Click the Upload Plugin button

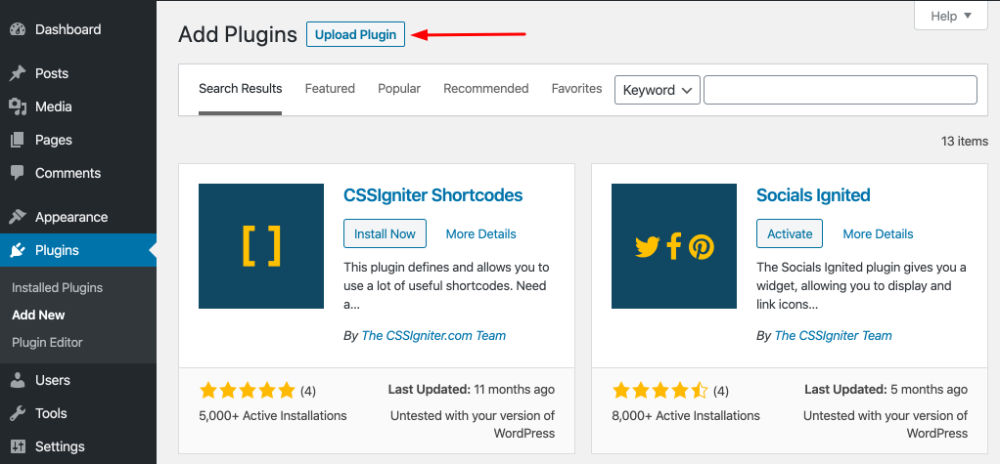[x=355, y=34]
